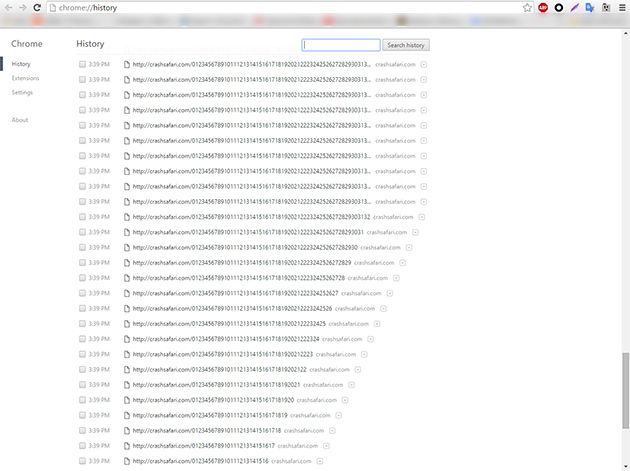Screen dimensions: 630x471
Task: Open dropdown arrow for URL ending 303132
Action: coord(422,217)
